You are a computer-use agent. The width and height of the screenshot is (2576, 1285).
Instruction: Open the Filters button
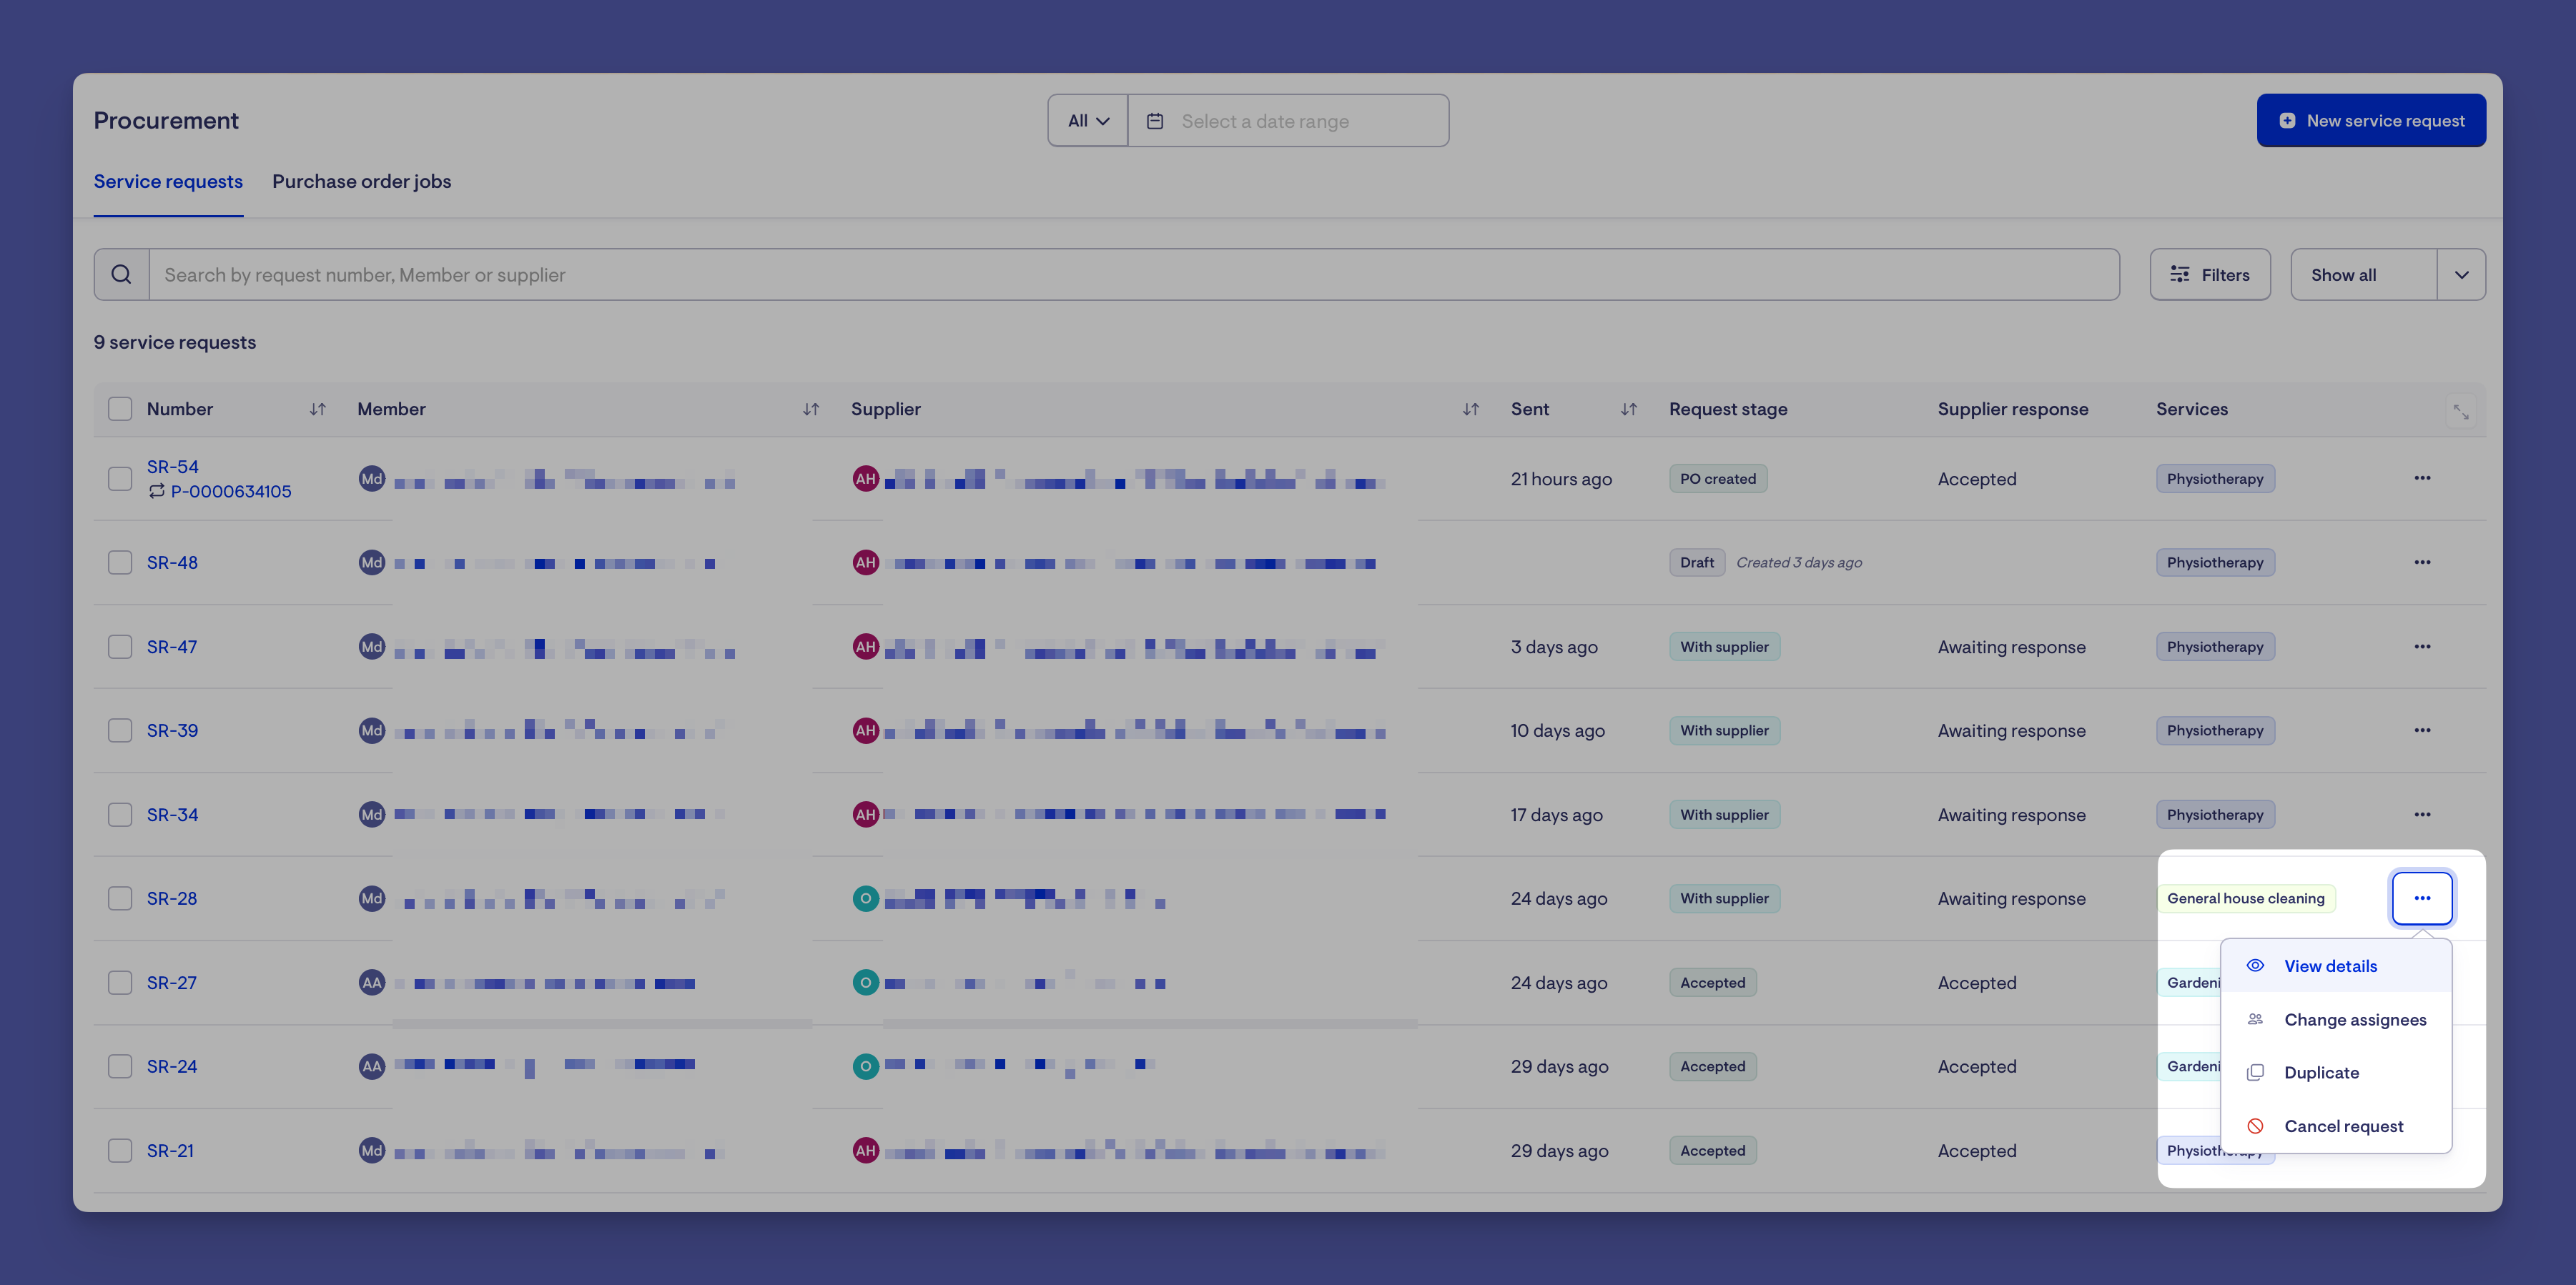[x=2210, y=274]
